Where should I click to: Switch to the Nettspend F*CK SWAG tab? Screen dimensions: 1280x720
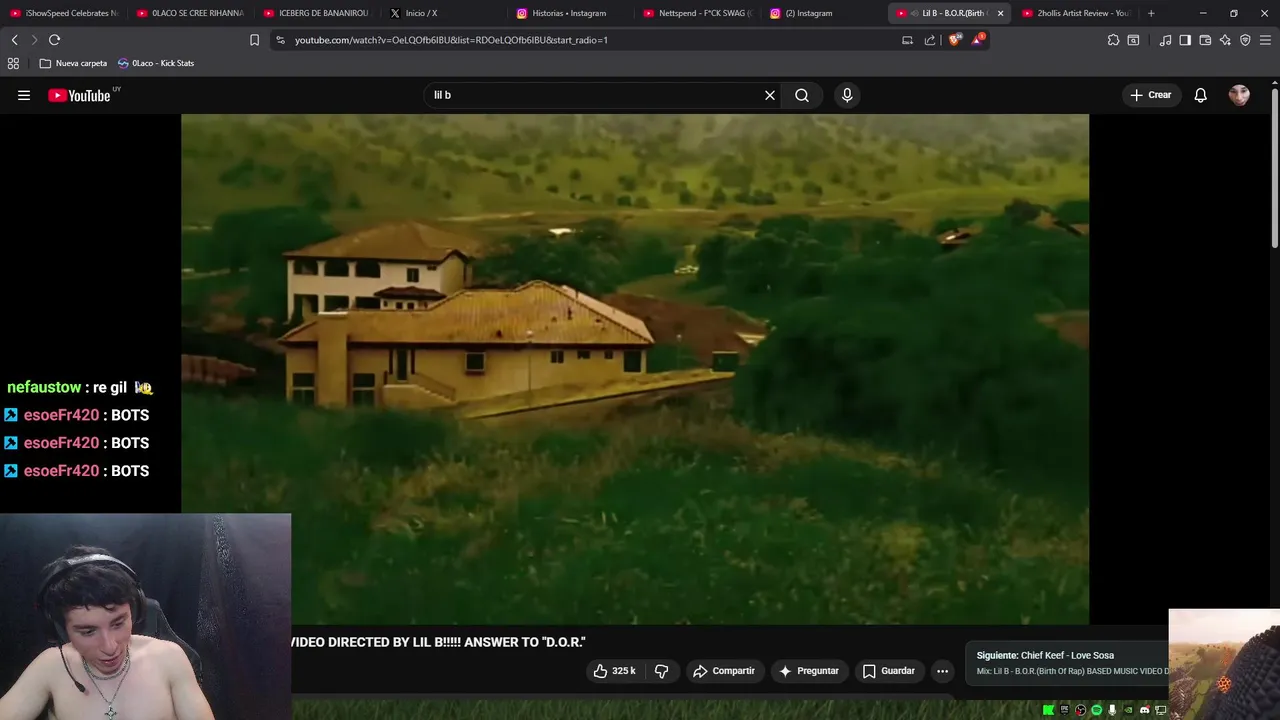point(698,13)
